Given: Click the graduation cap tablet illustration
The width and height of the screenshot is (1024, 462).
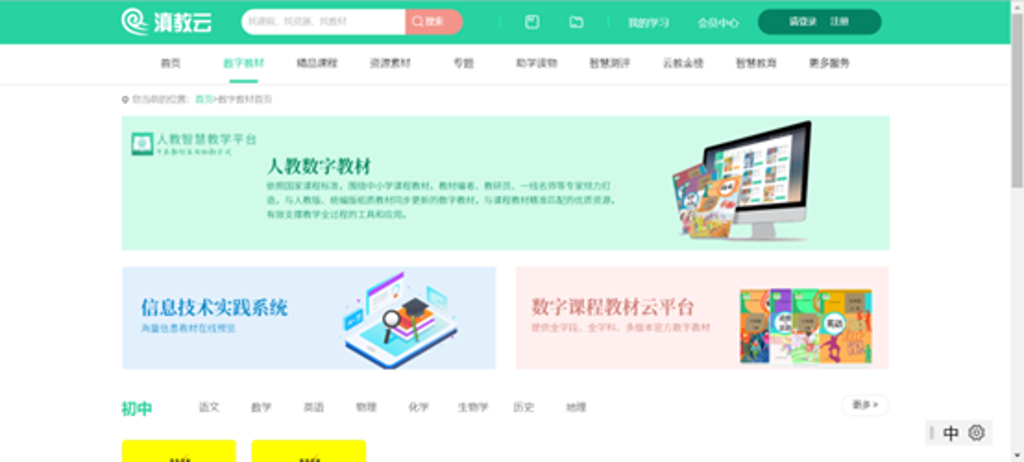Looking at the screenshot, I should coord(400,320).
